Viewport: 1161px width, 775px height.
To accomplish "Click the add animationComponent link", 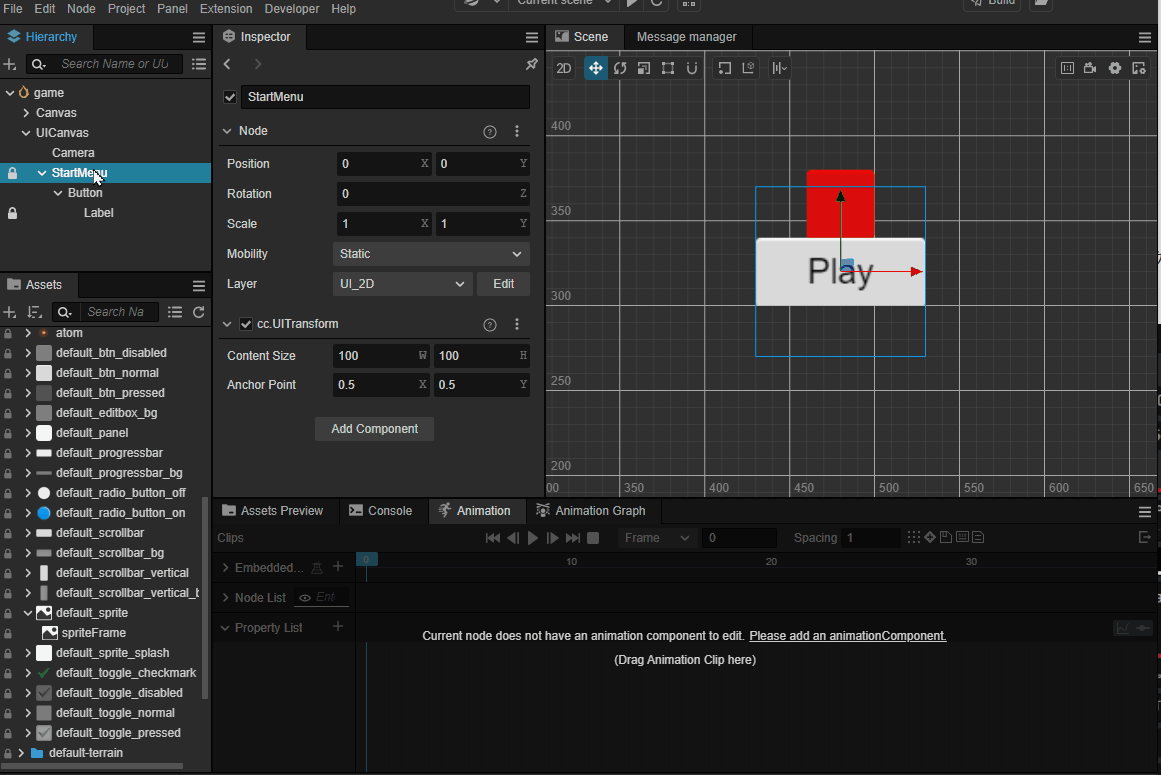I will point(847,636).
